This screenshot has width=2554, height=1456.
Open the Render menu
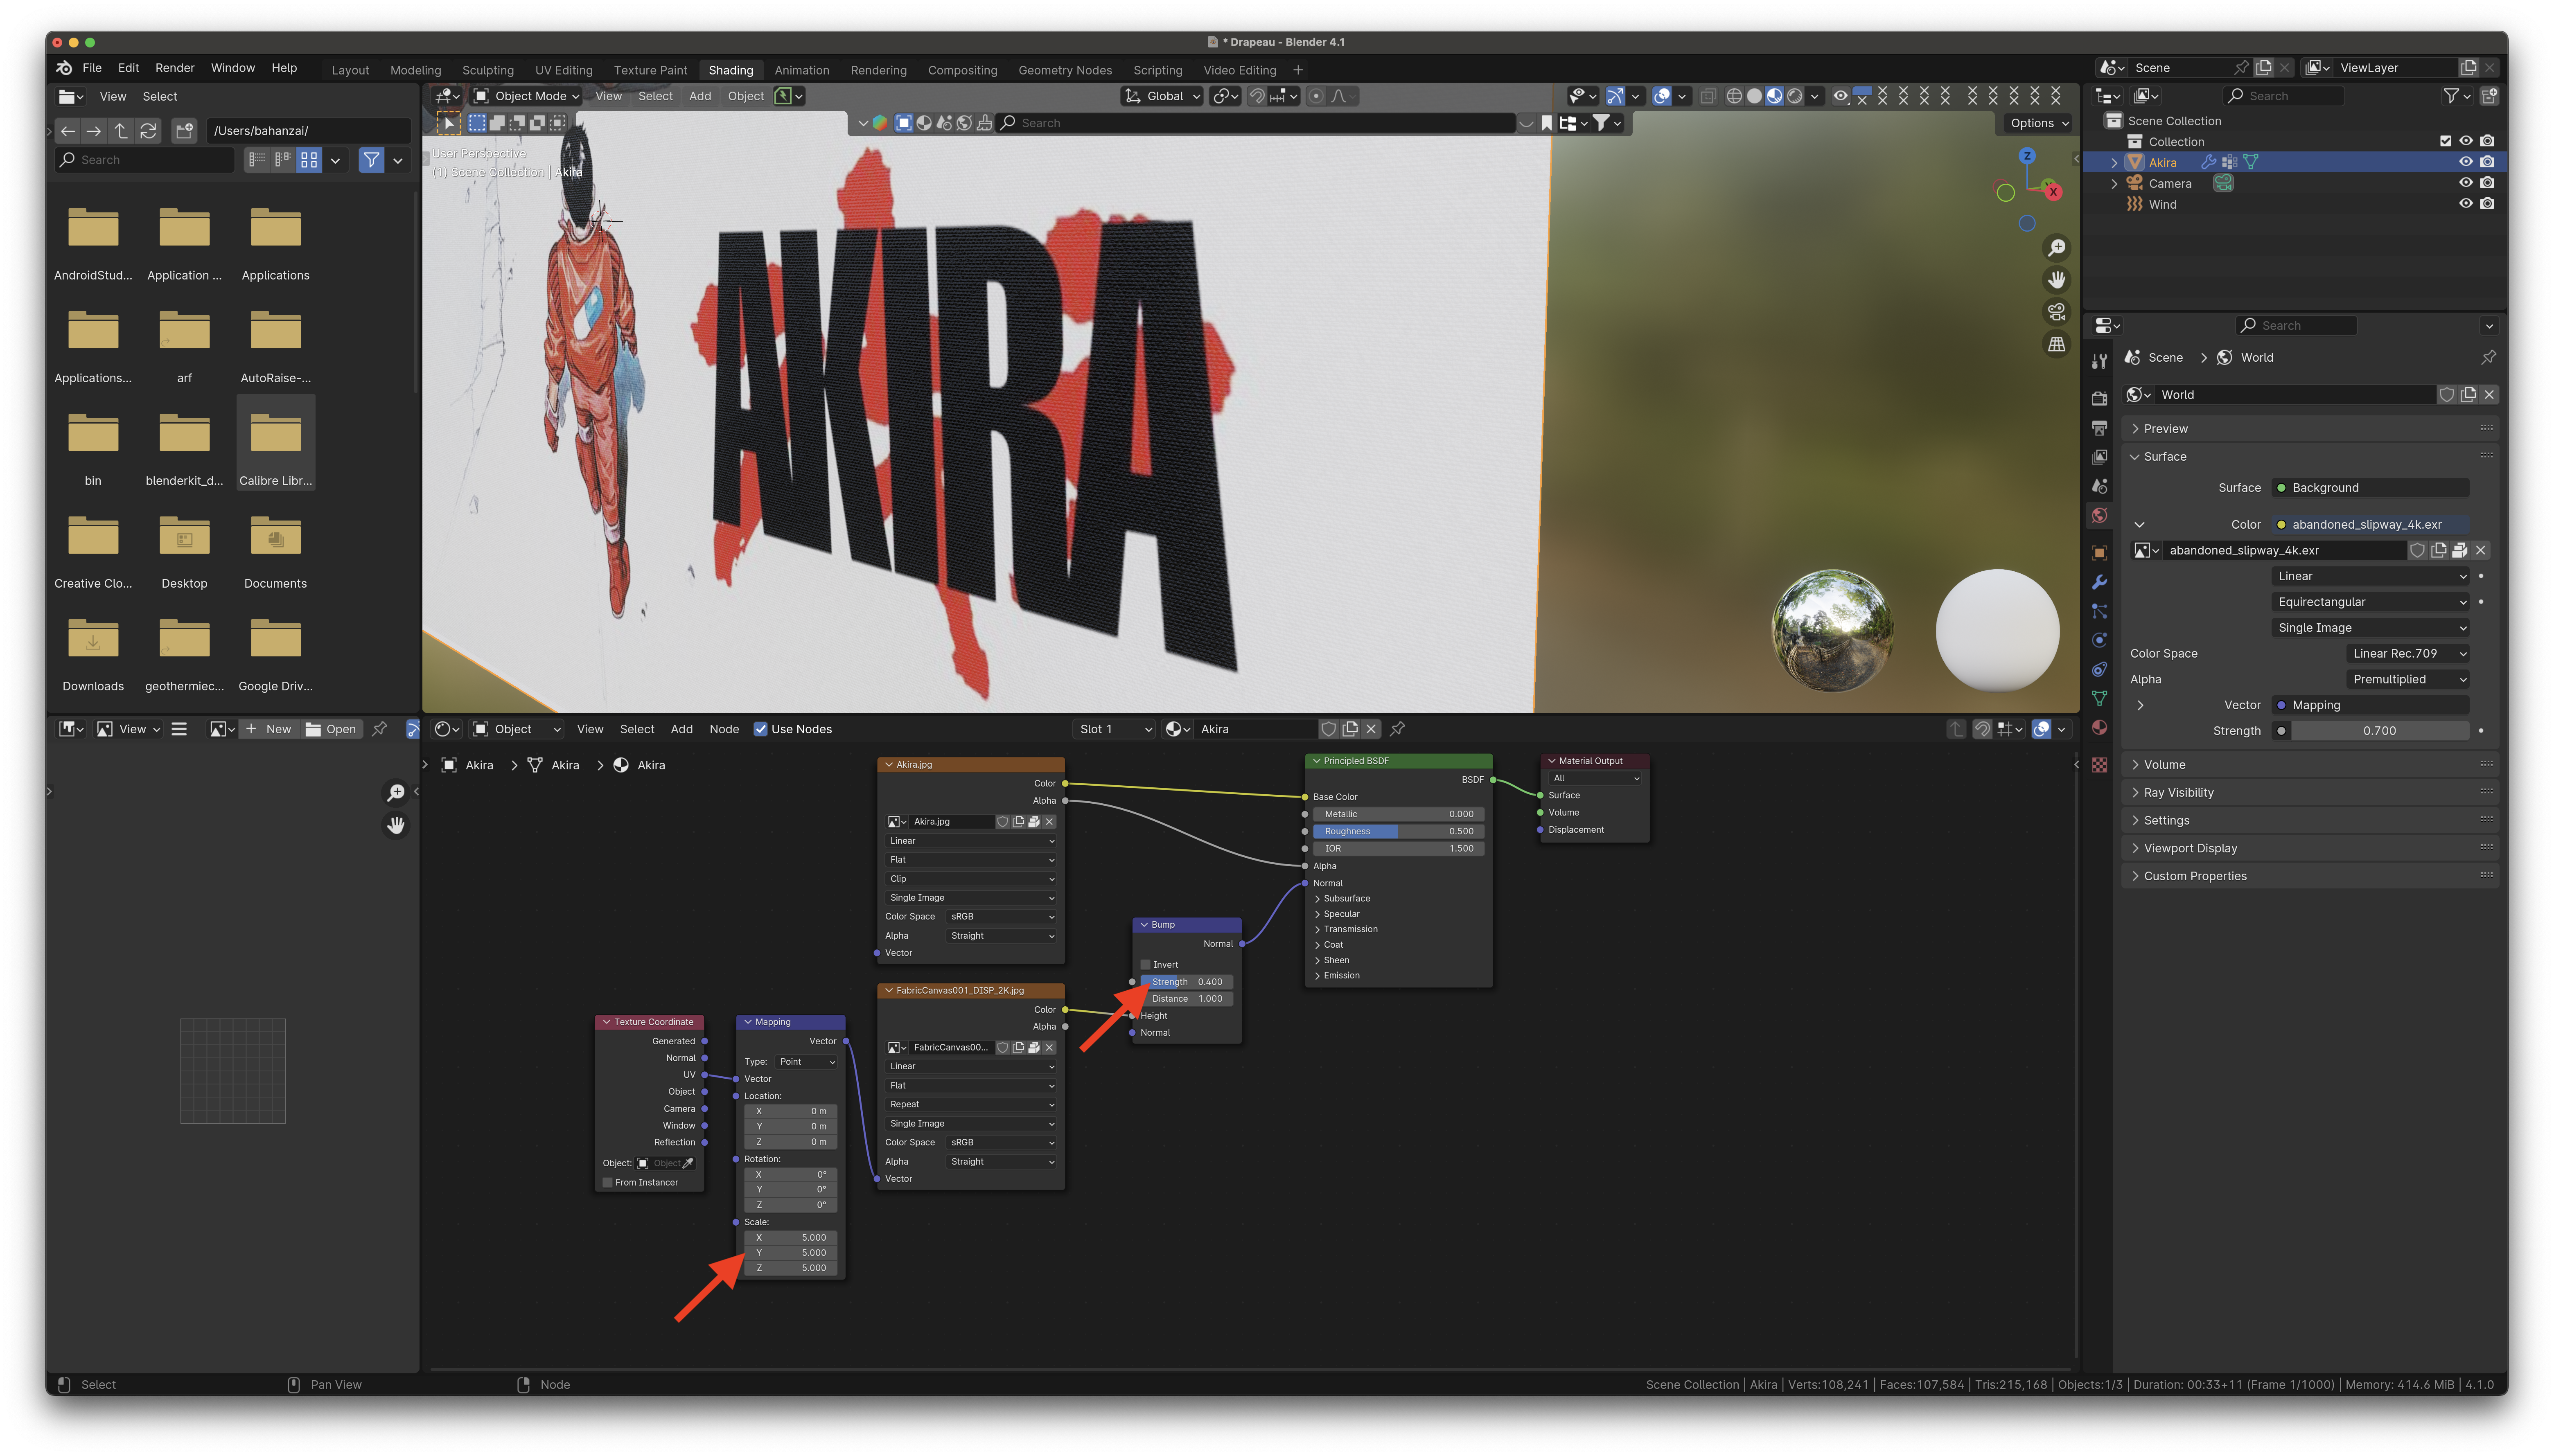(175, 68)
